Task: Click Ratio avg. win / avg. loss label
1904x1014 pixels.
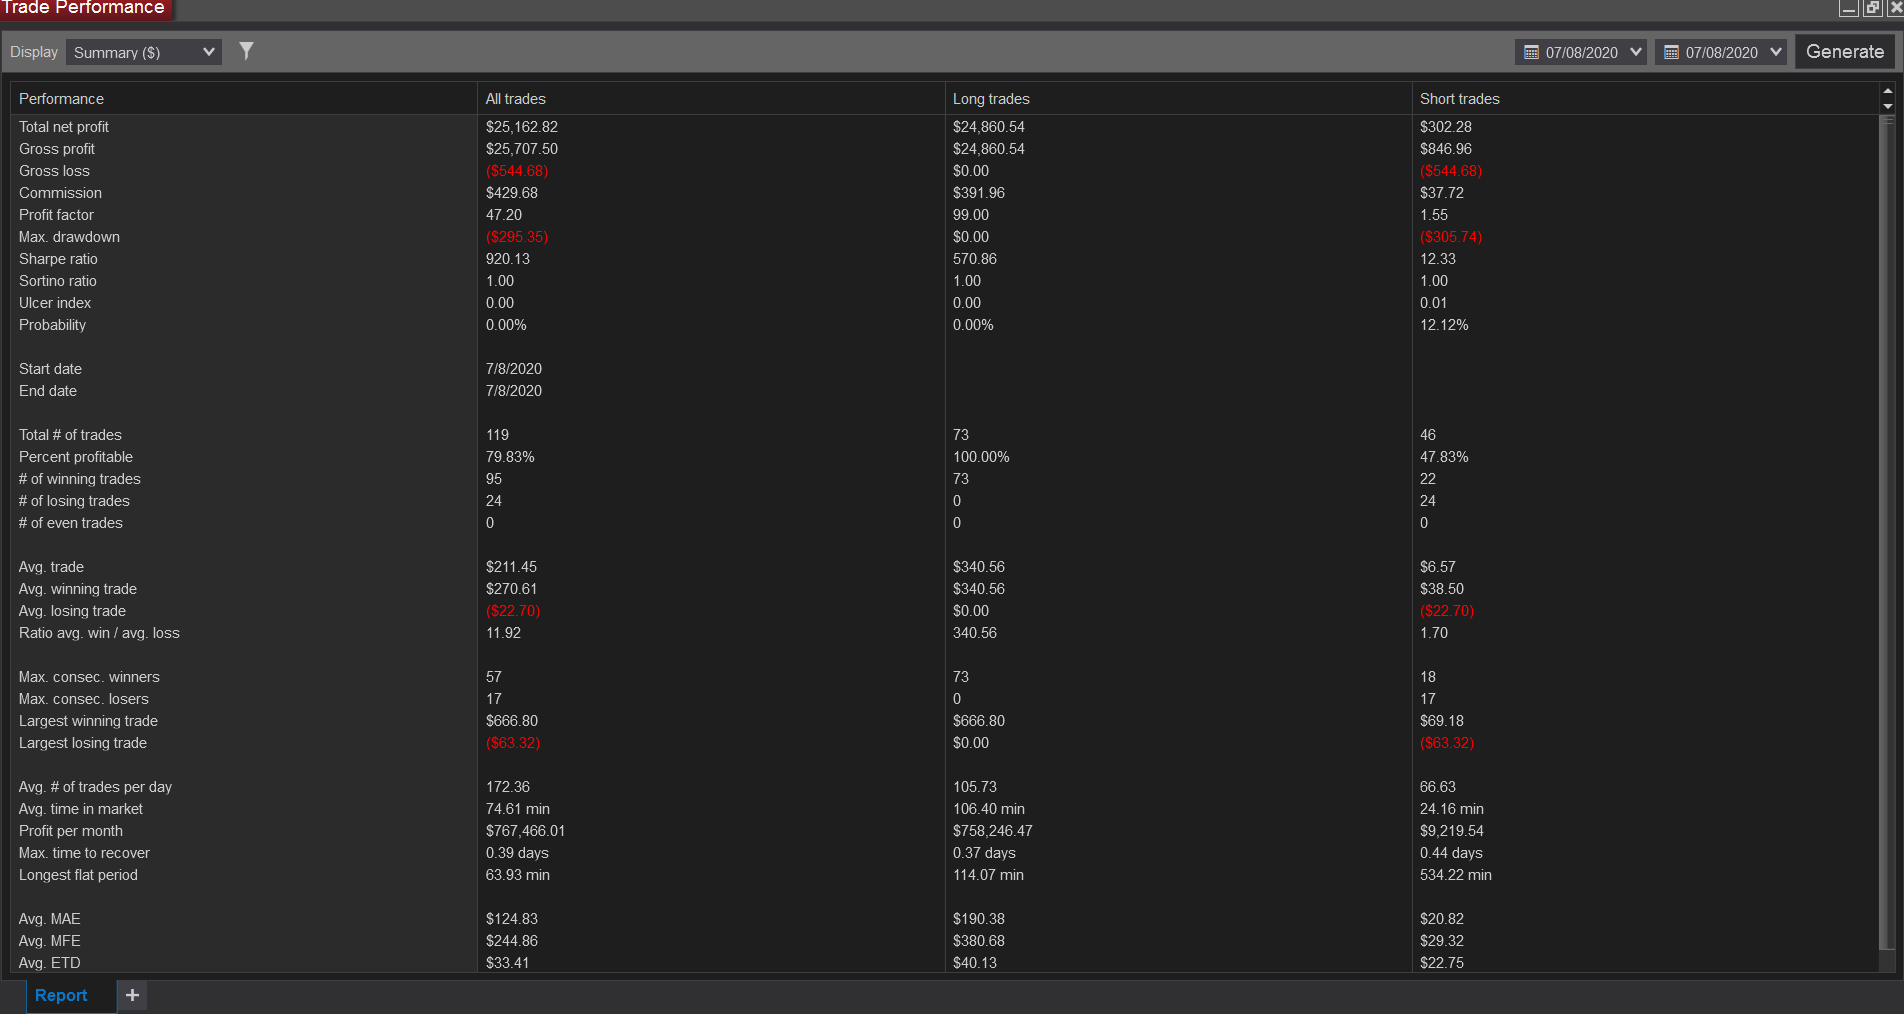Action: click(x=99, y=633)
